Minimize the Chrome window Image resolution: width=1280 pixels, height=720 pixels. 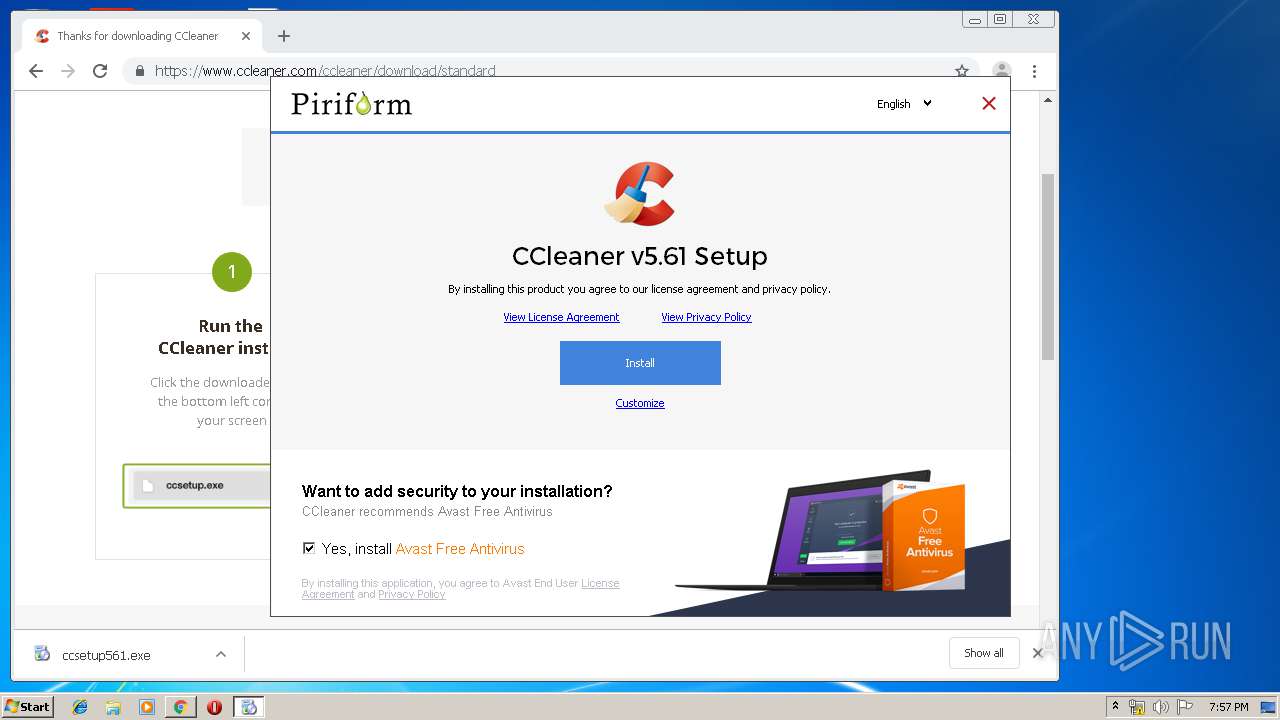click(975, 19)
